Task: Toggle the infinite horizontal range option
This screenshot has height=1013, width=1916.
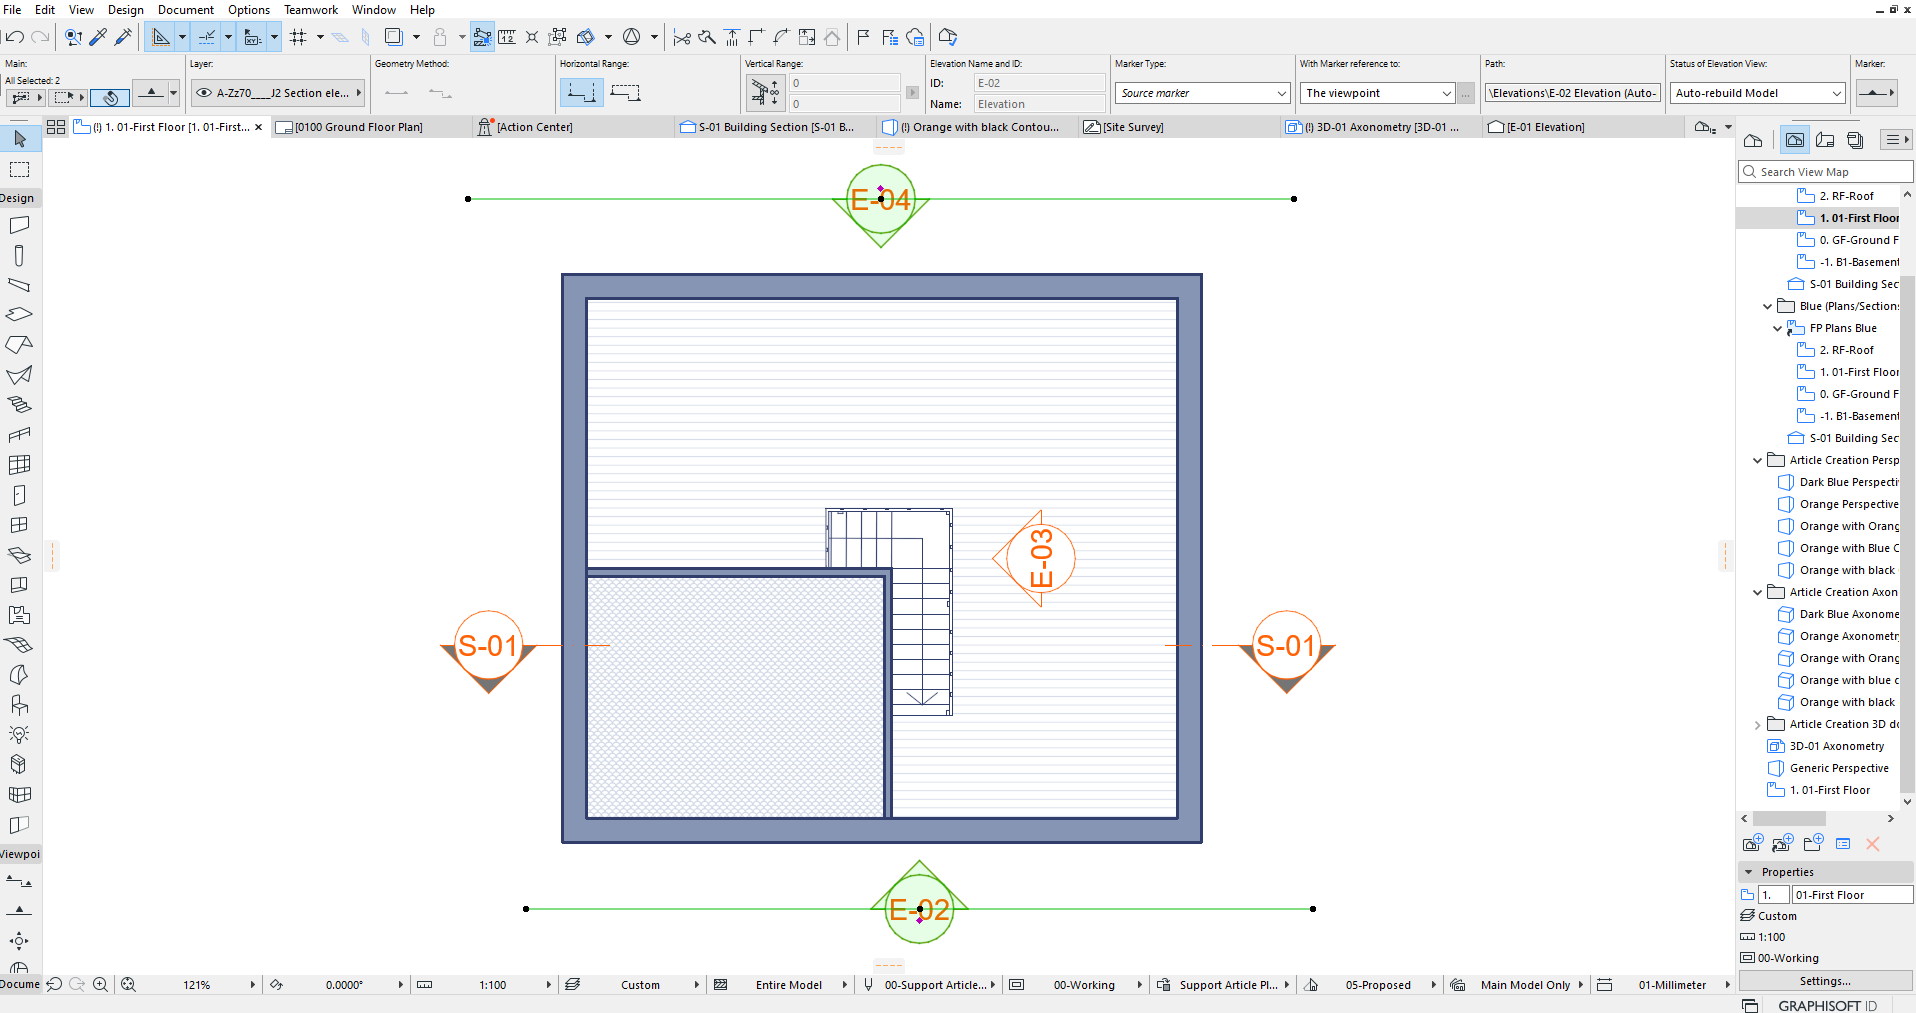Action: click(581, 93)
